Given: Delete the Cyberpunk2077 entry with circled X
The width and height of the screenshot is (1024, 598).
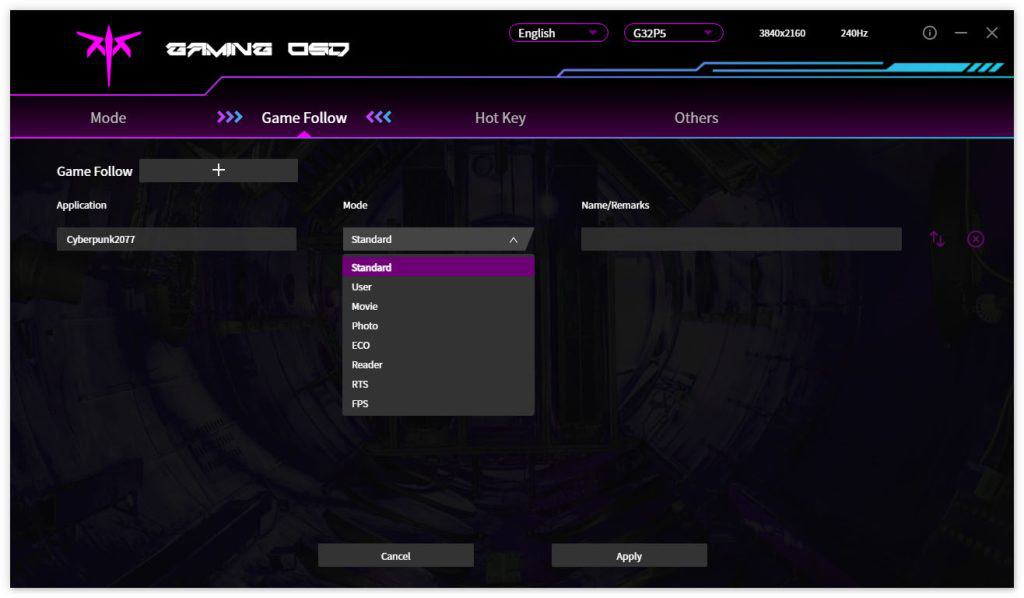Looking at the screenshot, I should 976,239.
